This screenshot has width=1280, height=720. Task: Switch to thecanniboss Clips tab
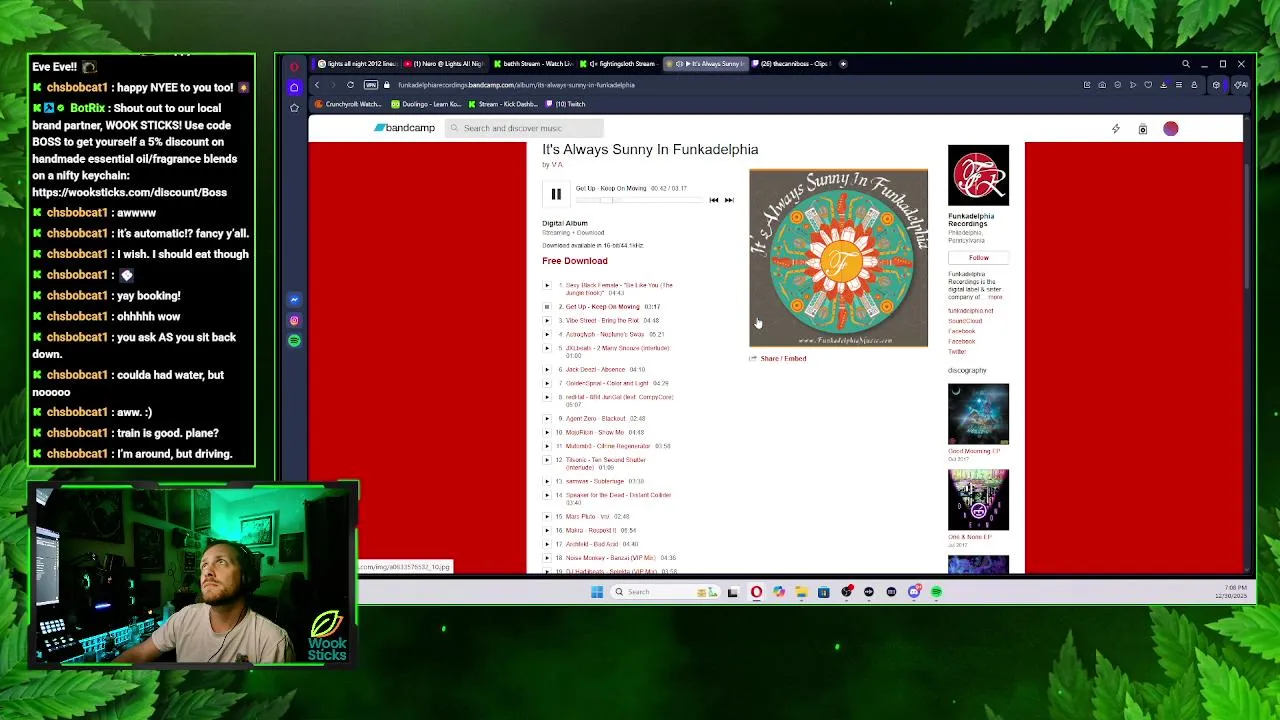[x=792, y=64]
